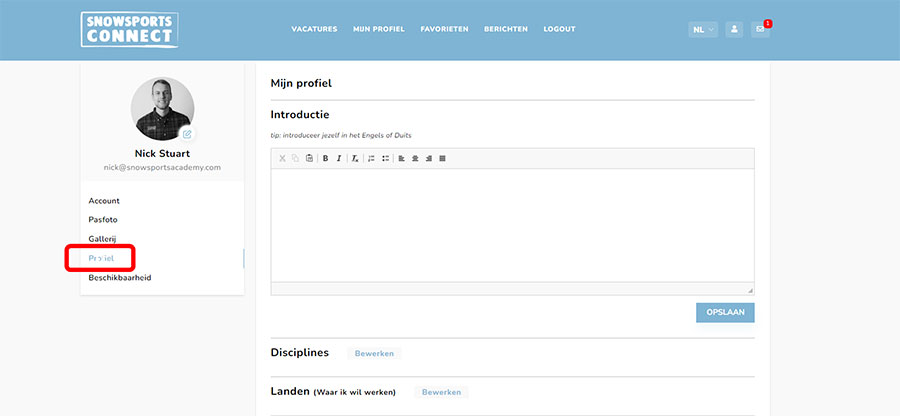The image size is (900, 416).
Task: Open the NL language dropdown
Action: (704, 29)
